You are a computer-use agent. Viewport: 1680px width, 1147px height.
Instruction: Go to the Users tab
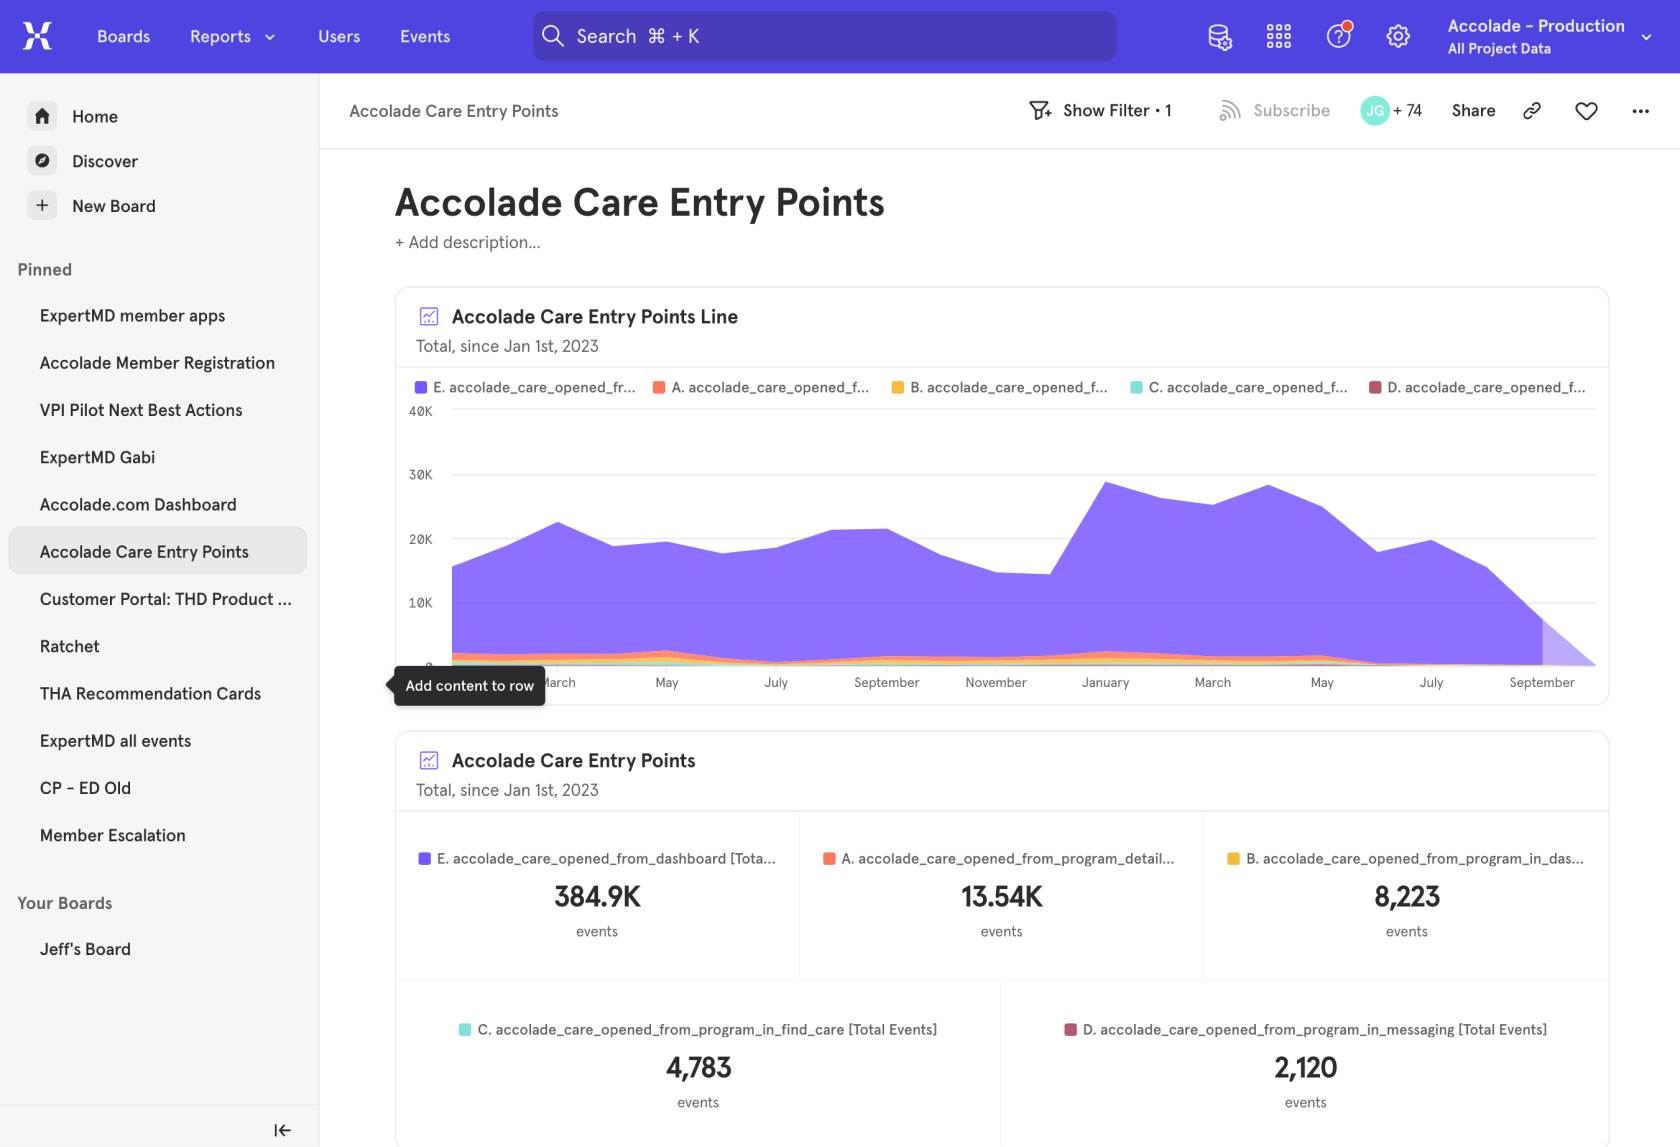coord(339,37)
